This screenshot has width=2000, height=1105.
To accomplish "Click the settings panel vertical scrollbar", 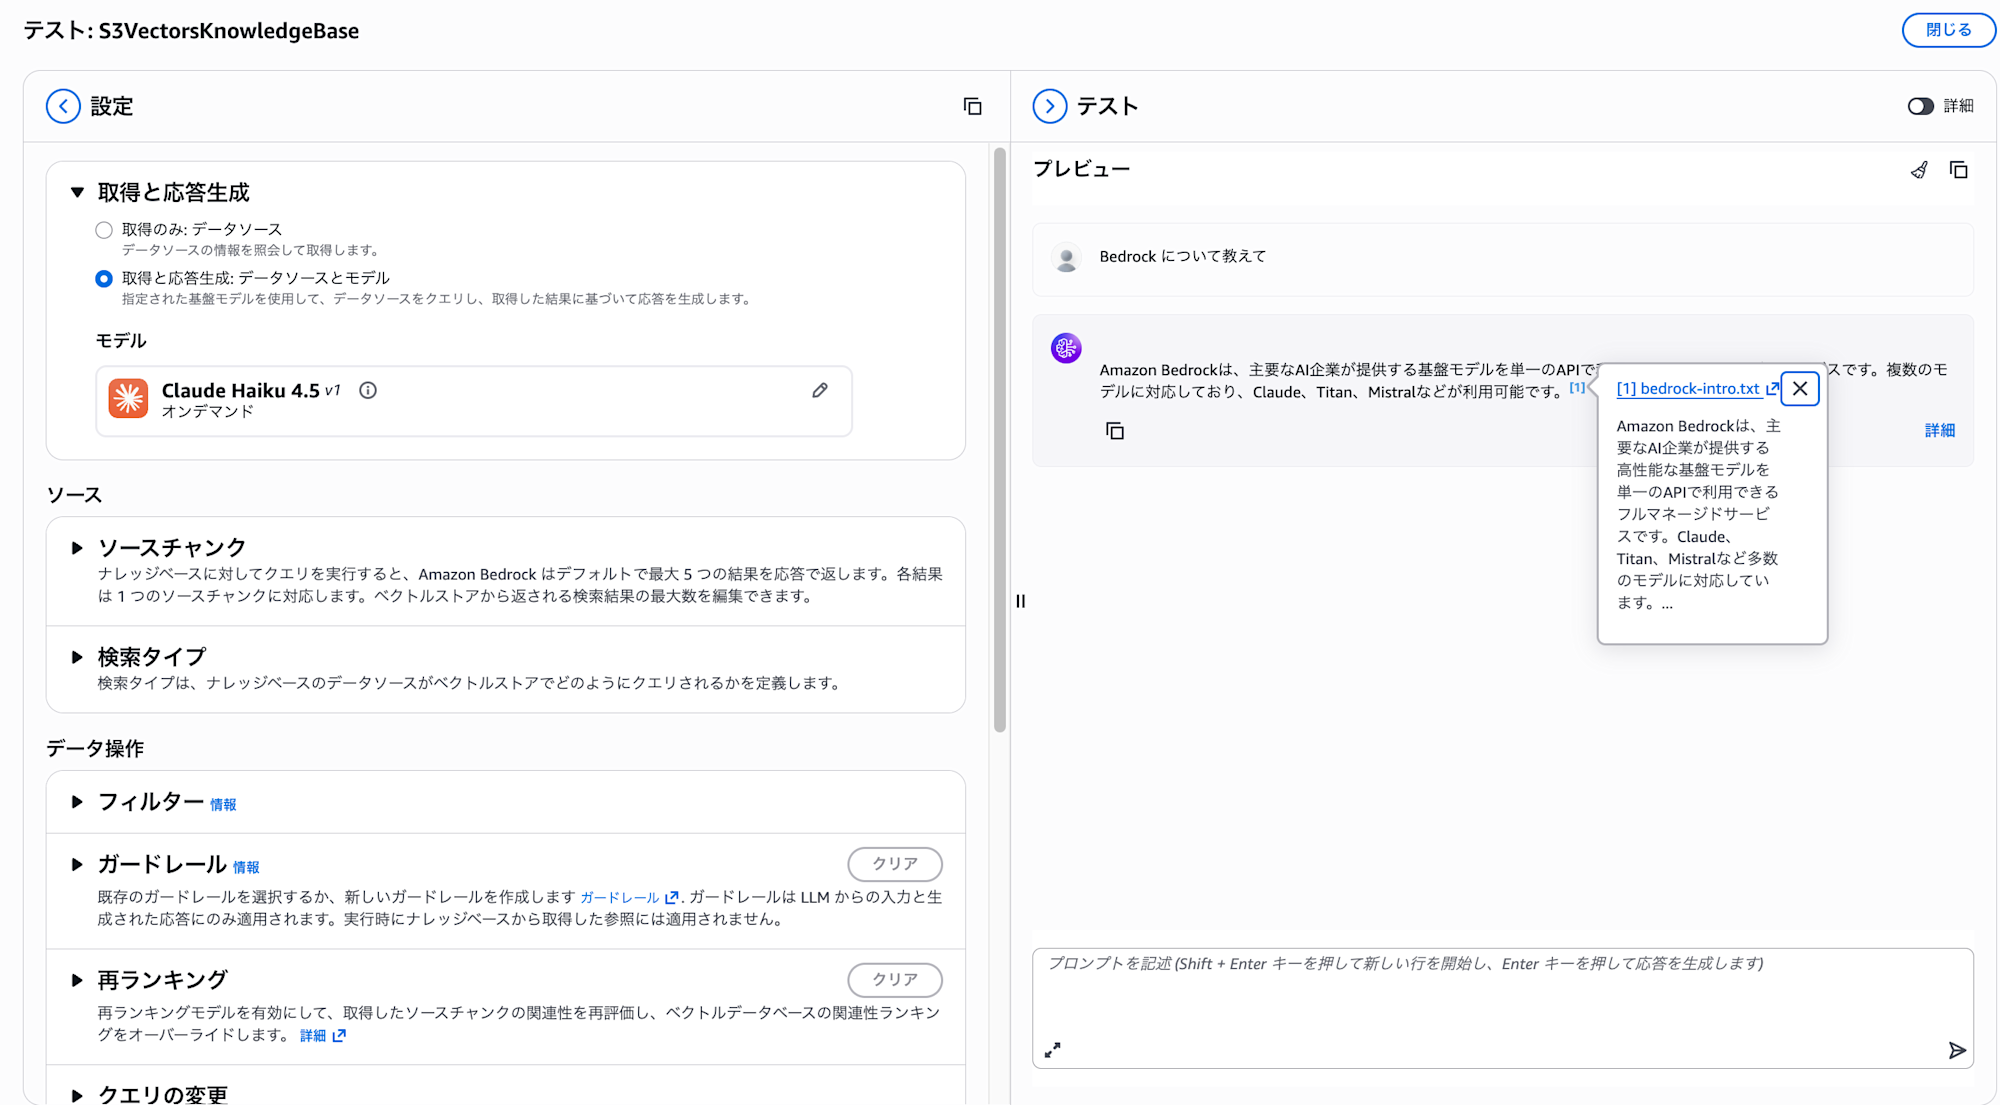I will [x=999, y=440].
